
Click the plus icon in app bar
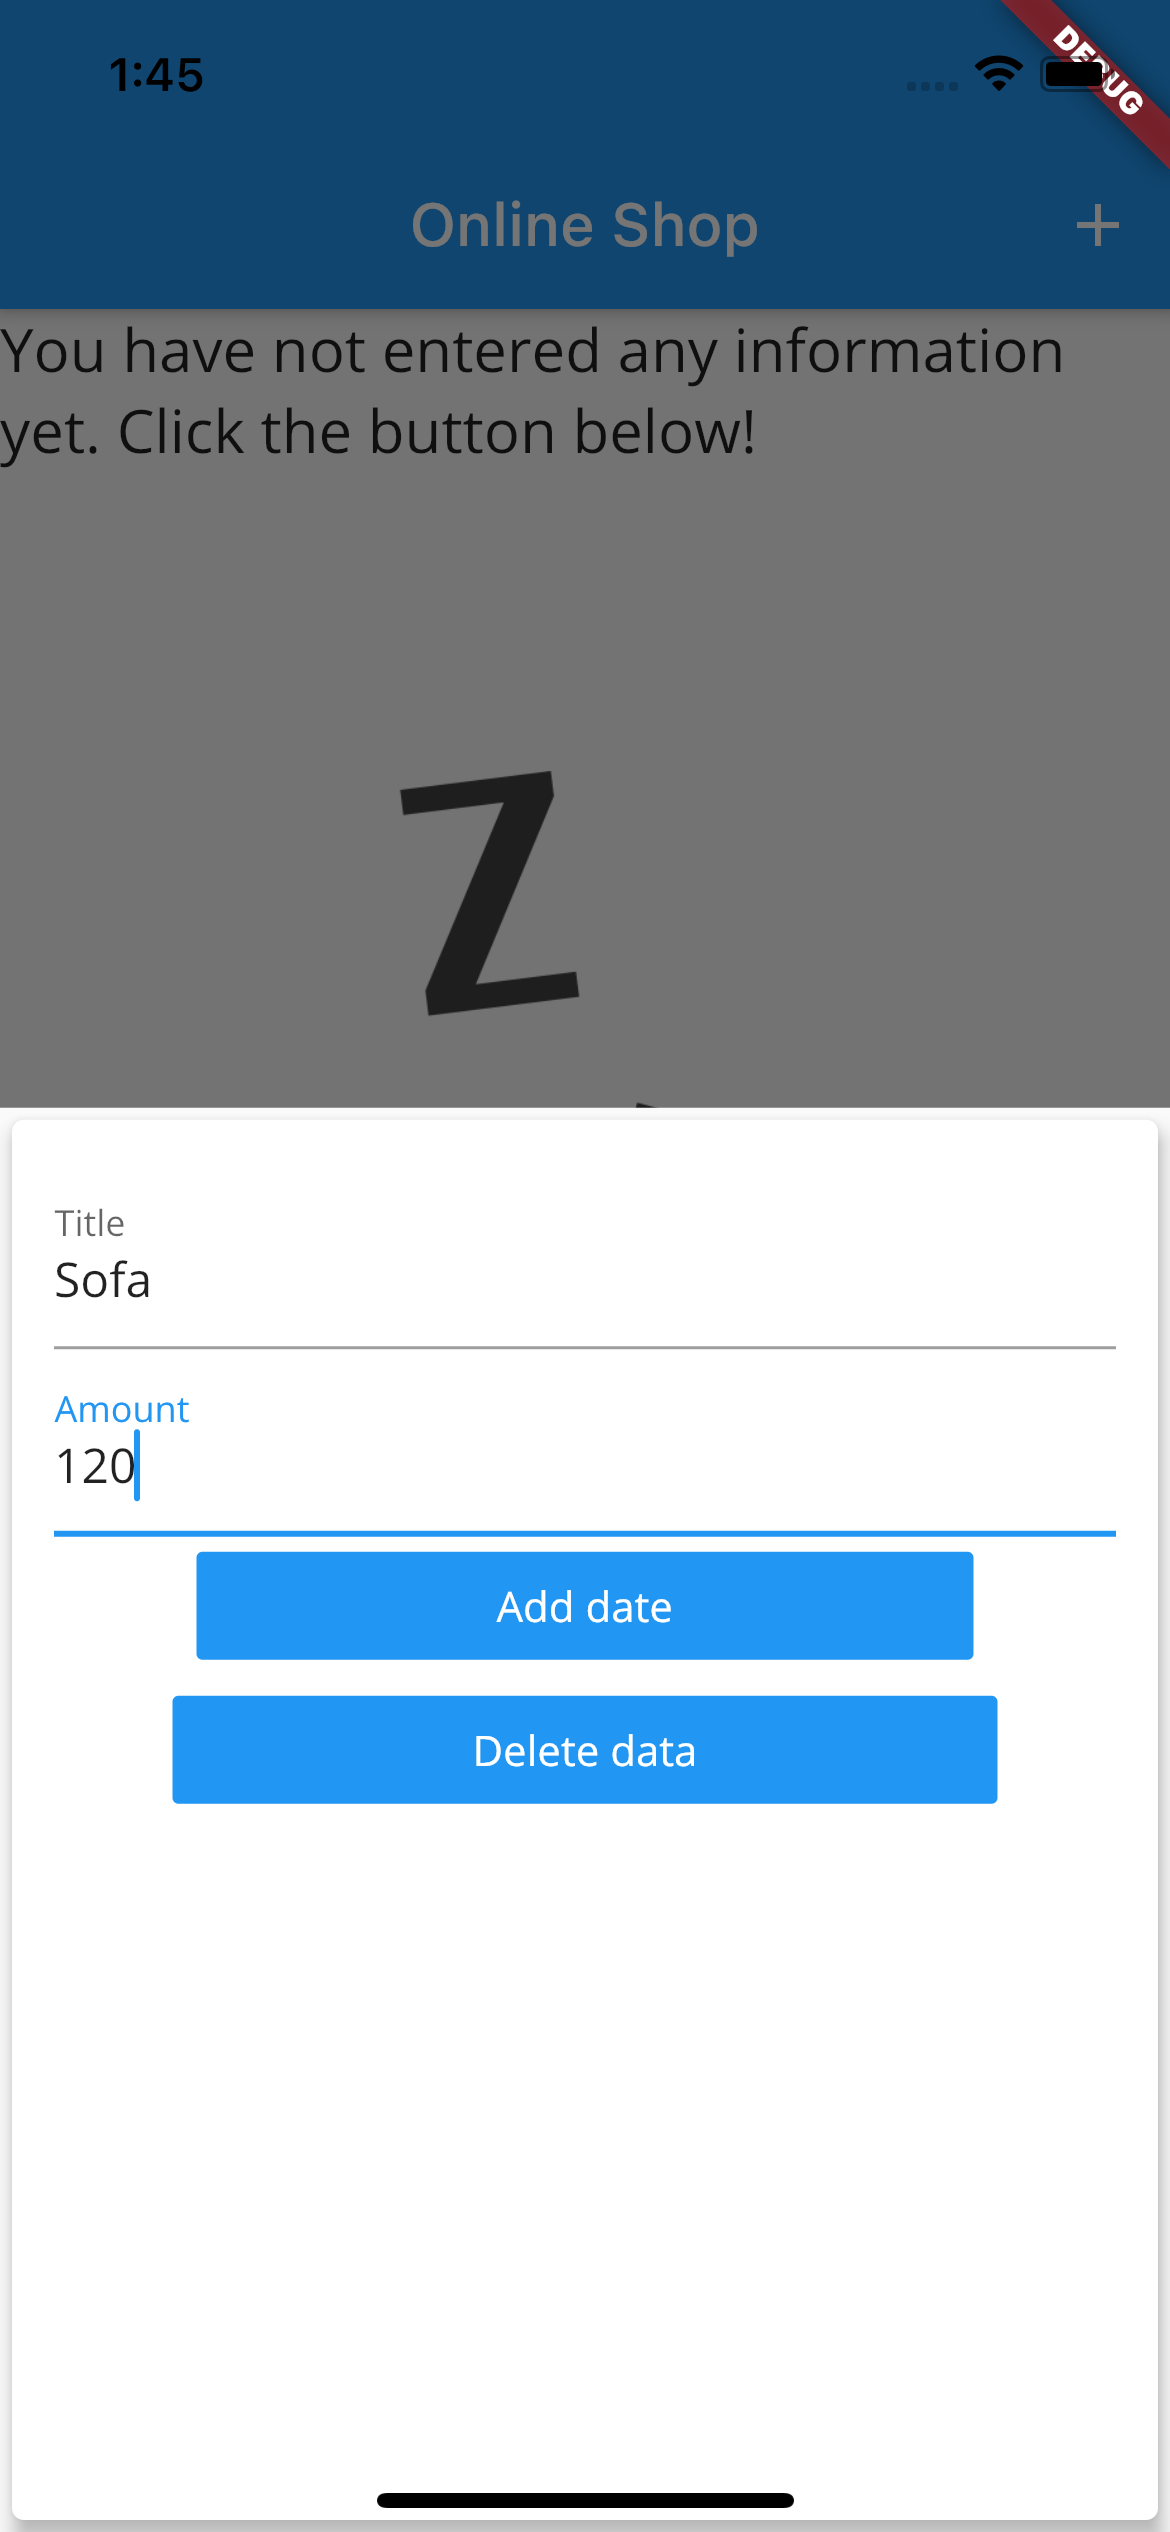pyautogui.click(x=1098, y=224)
